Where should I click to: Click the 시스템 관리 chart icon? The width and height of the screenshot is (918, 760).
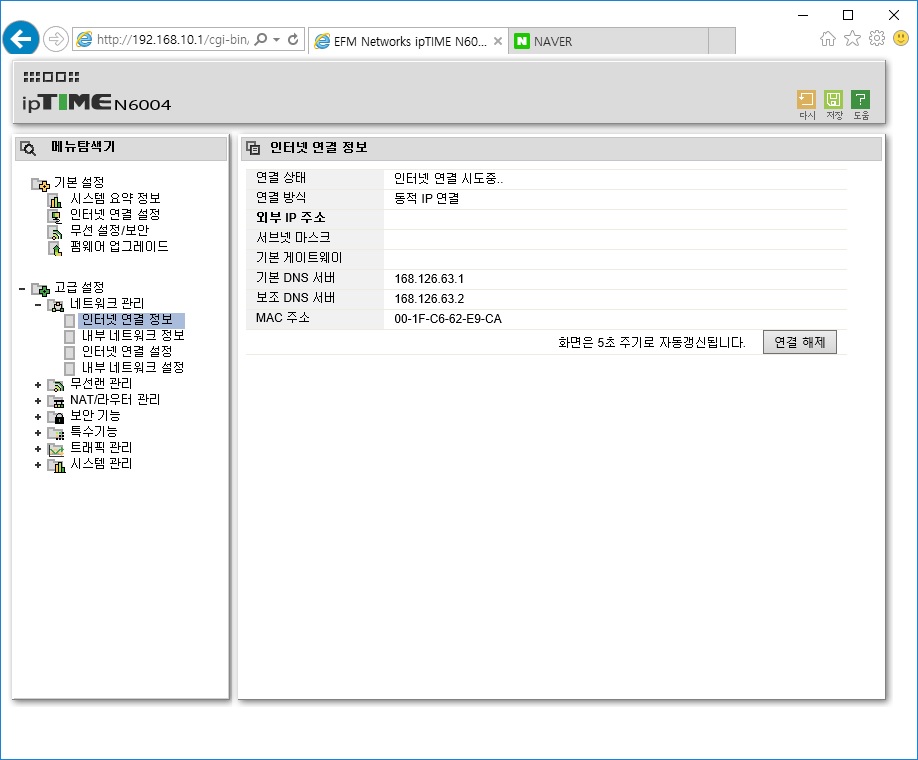[x=56, y=466]
